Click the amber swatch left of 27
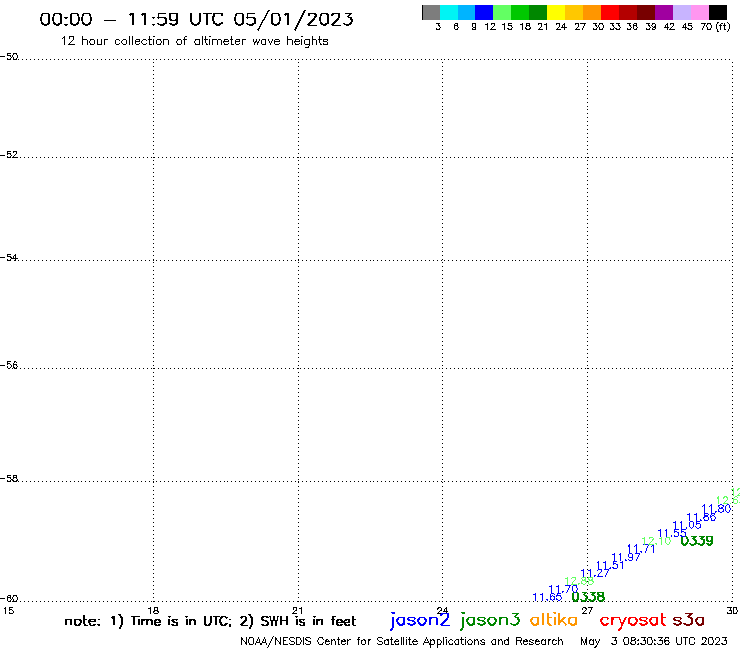 tap(574, 12)
